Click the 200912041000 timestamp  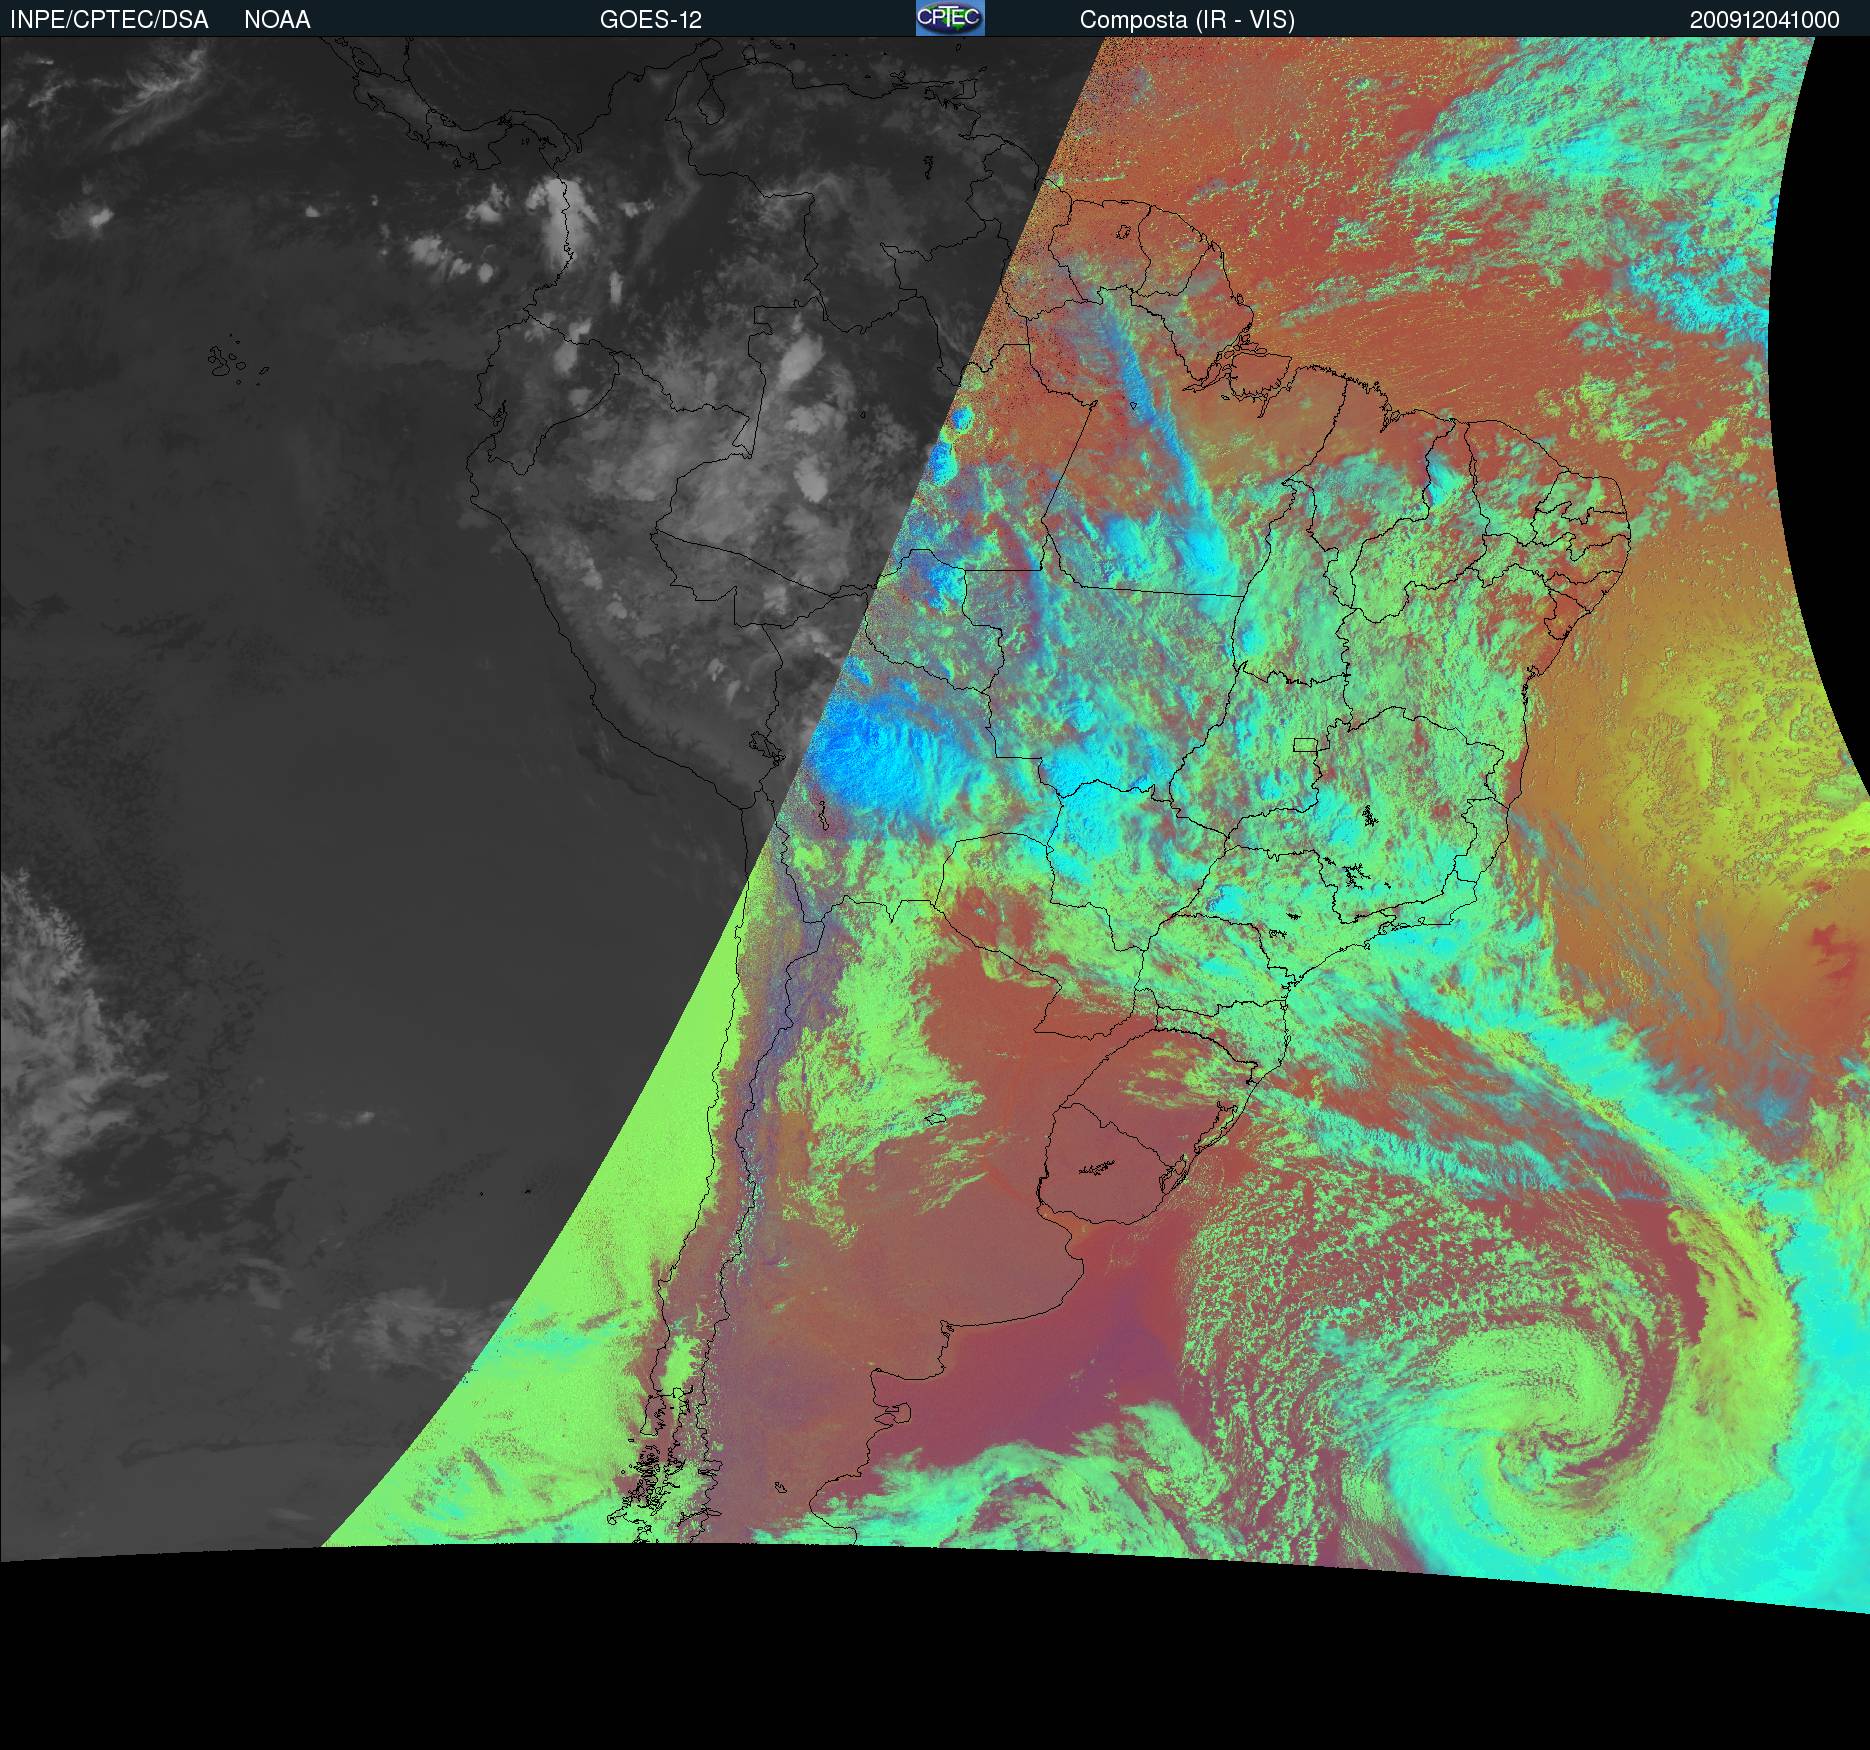click(1765, 20)
